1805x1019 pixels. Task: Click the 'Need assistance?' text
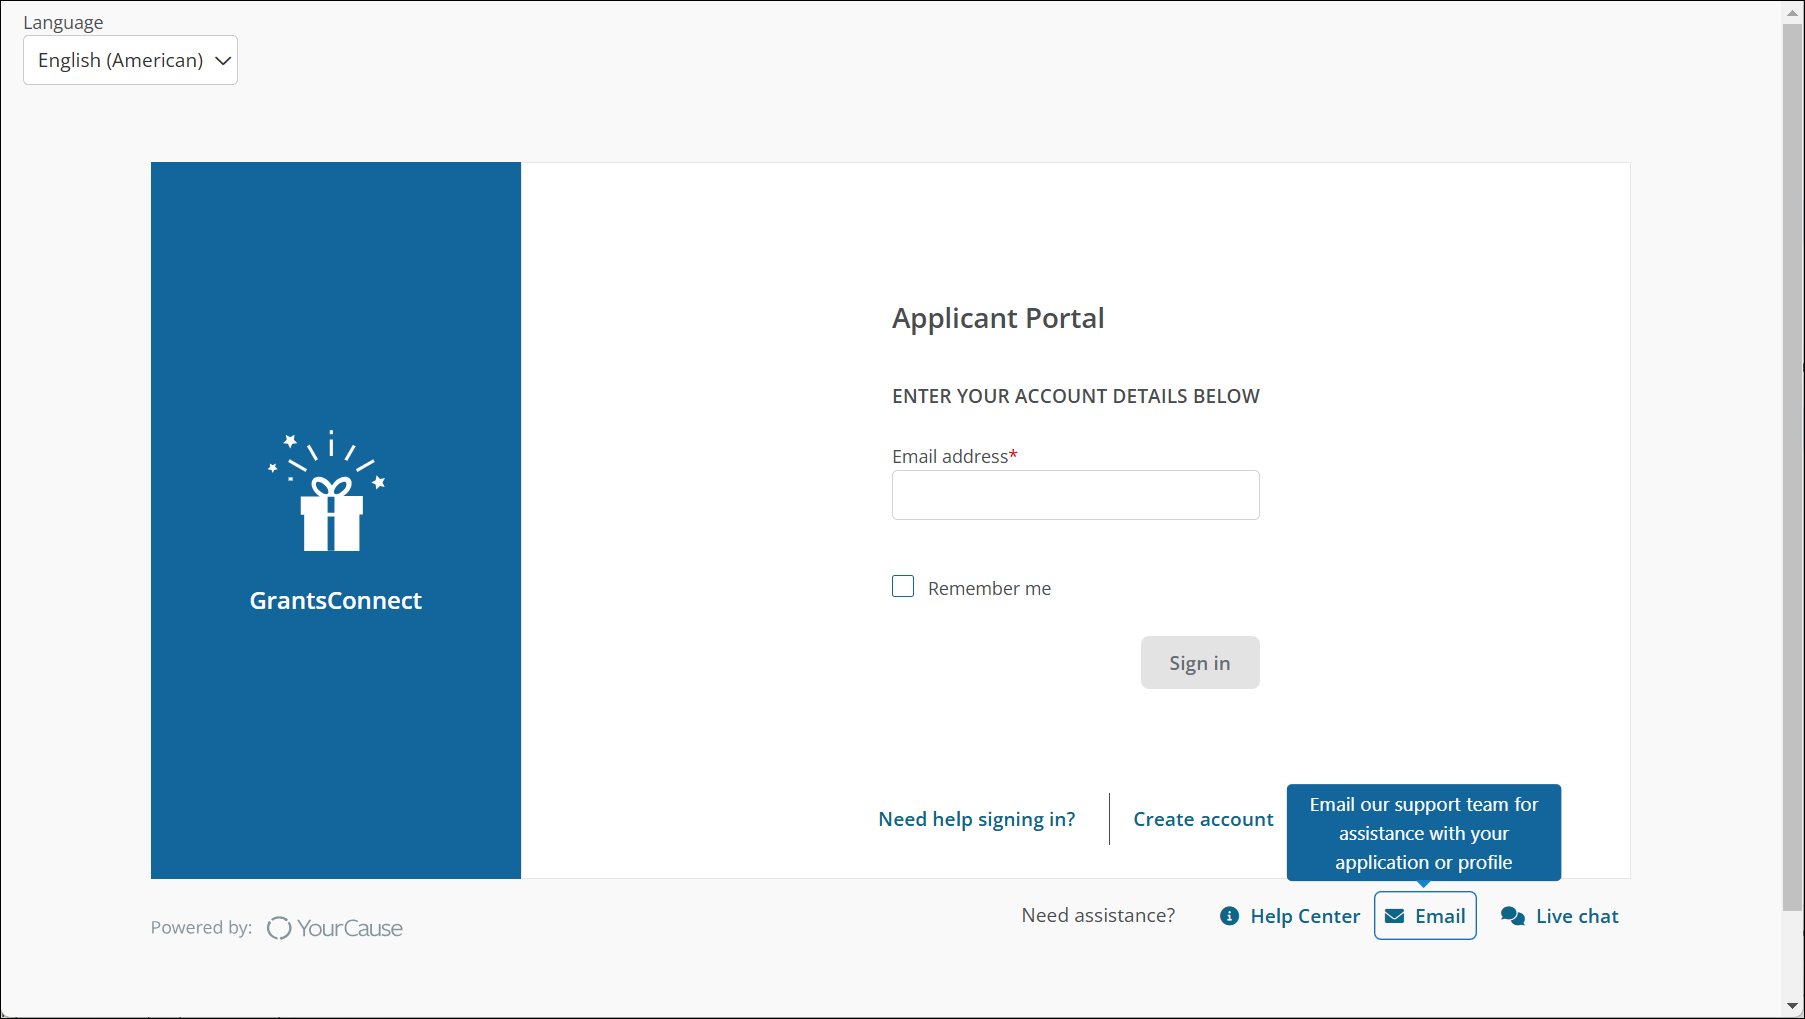(x=1098, y=915)
